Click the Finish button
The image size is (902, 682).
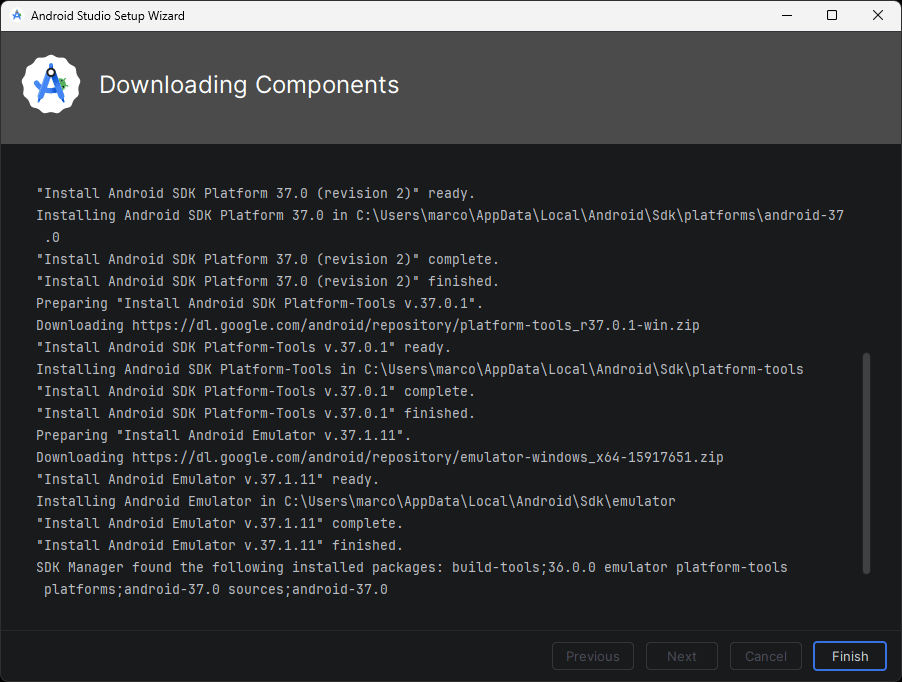coord(850,656)
